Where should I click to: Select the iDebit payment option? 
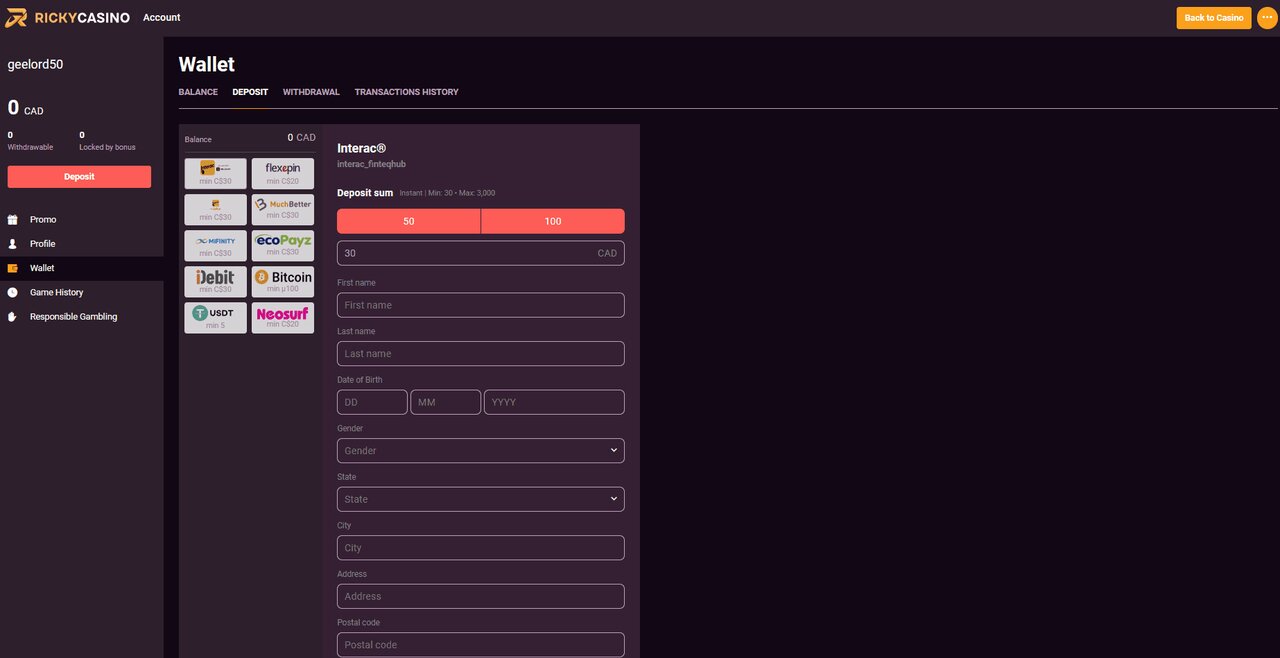pos(215,281)
